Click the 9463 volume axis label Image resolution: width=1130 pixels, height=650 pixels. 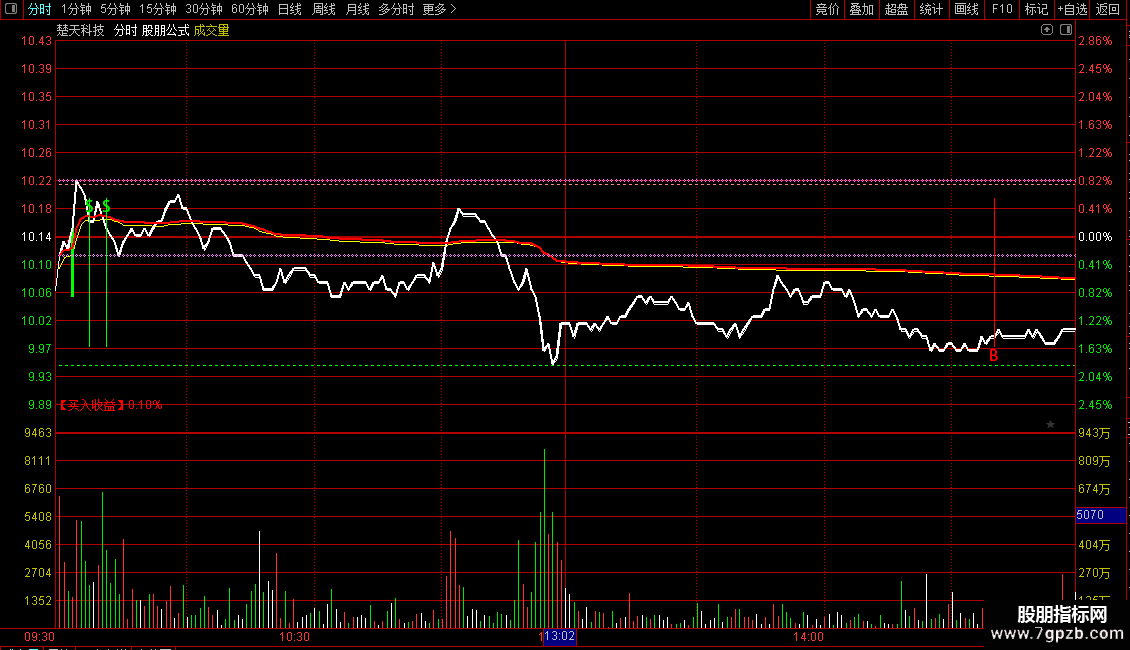pos(38,433)
